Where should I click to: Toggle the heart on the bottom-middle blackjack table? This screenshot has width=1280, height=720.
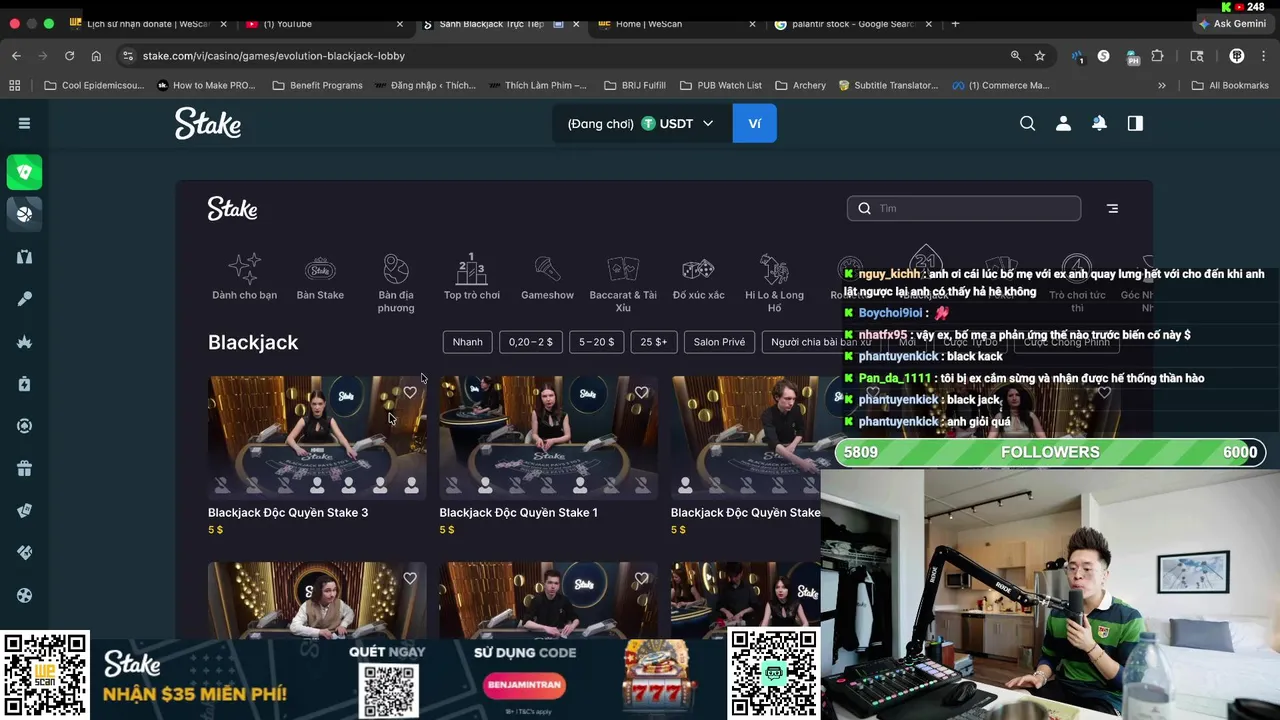[x=641, y=578]
